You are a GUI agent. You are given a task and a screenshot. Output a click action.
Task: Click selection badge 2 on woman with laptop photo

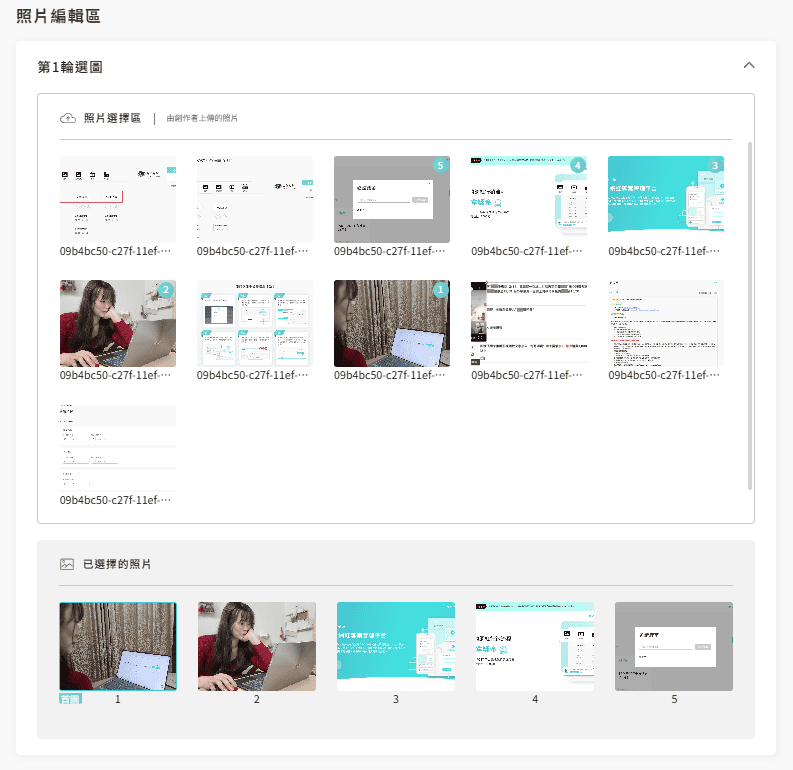(166, 290)
